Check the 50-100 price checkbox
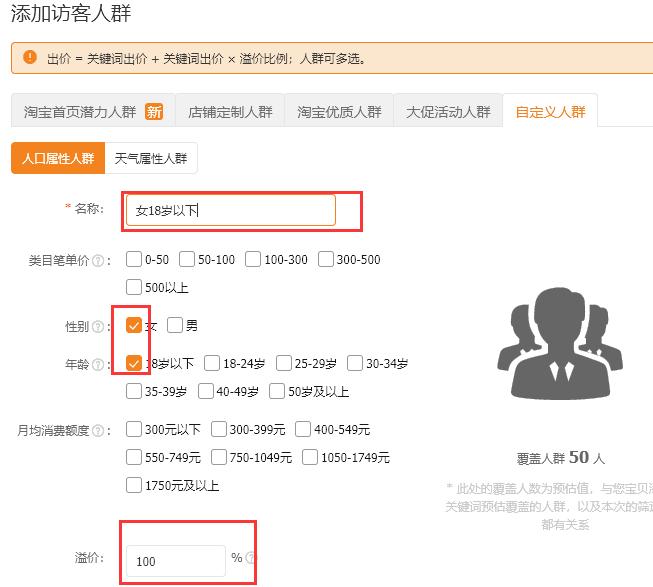This screenshot has width=653, height=587. 187,259
